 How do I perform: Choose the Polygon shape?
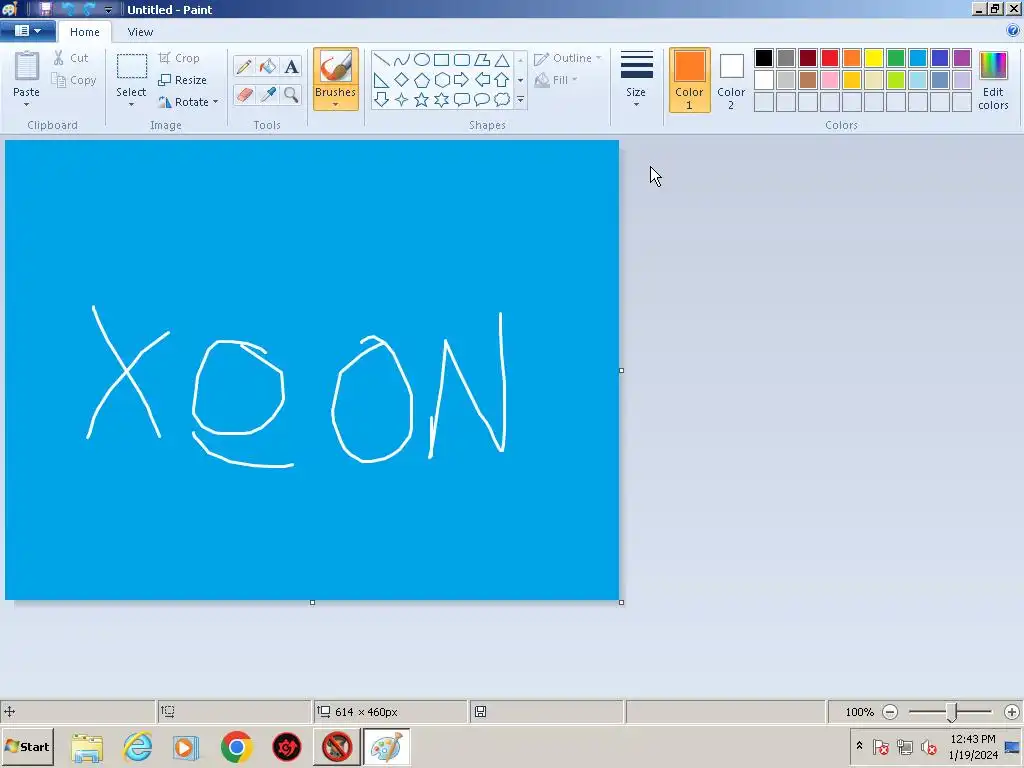[x=482, y=60]
